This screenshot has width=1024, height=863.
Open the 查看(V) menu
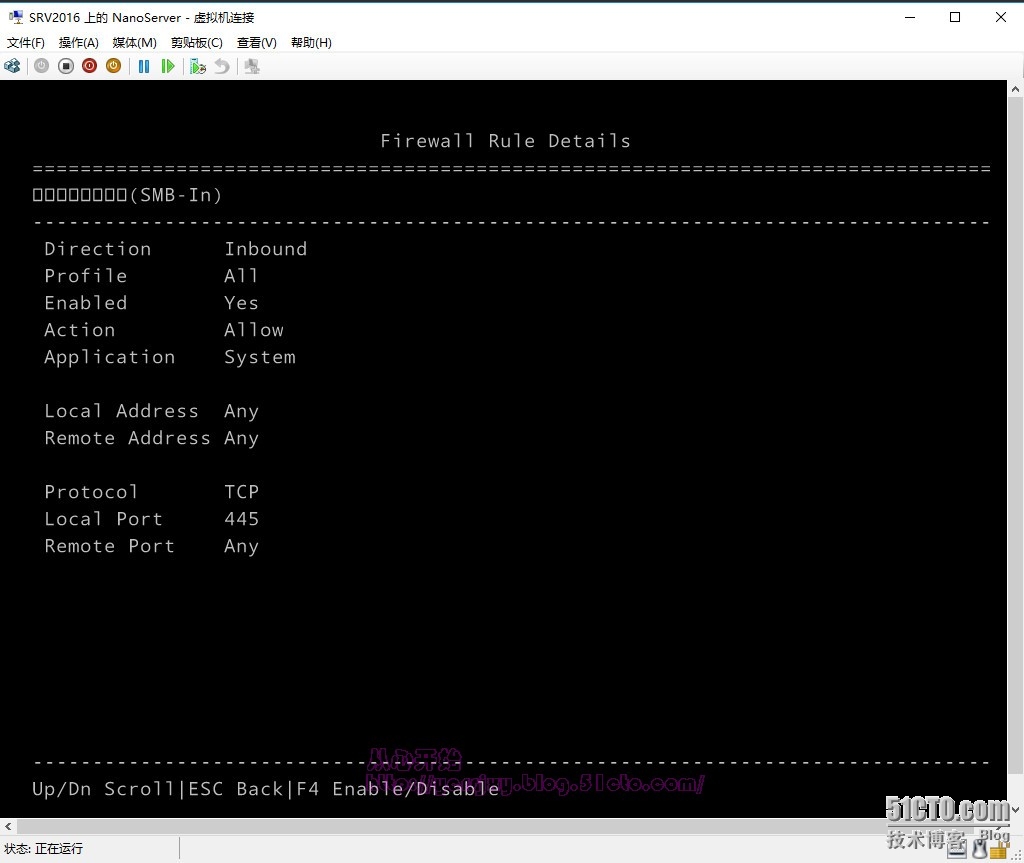(x=257, y=42)
